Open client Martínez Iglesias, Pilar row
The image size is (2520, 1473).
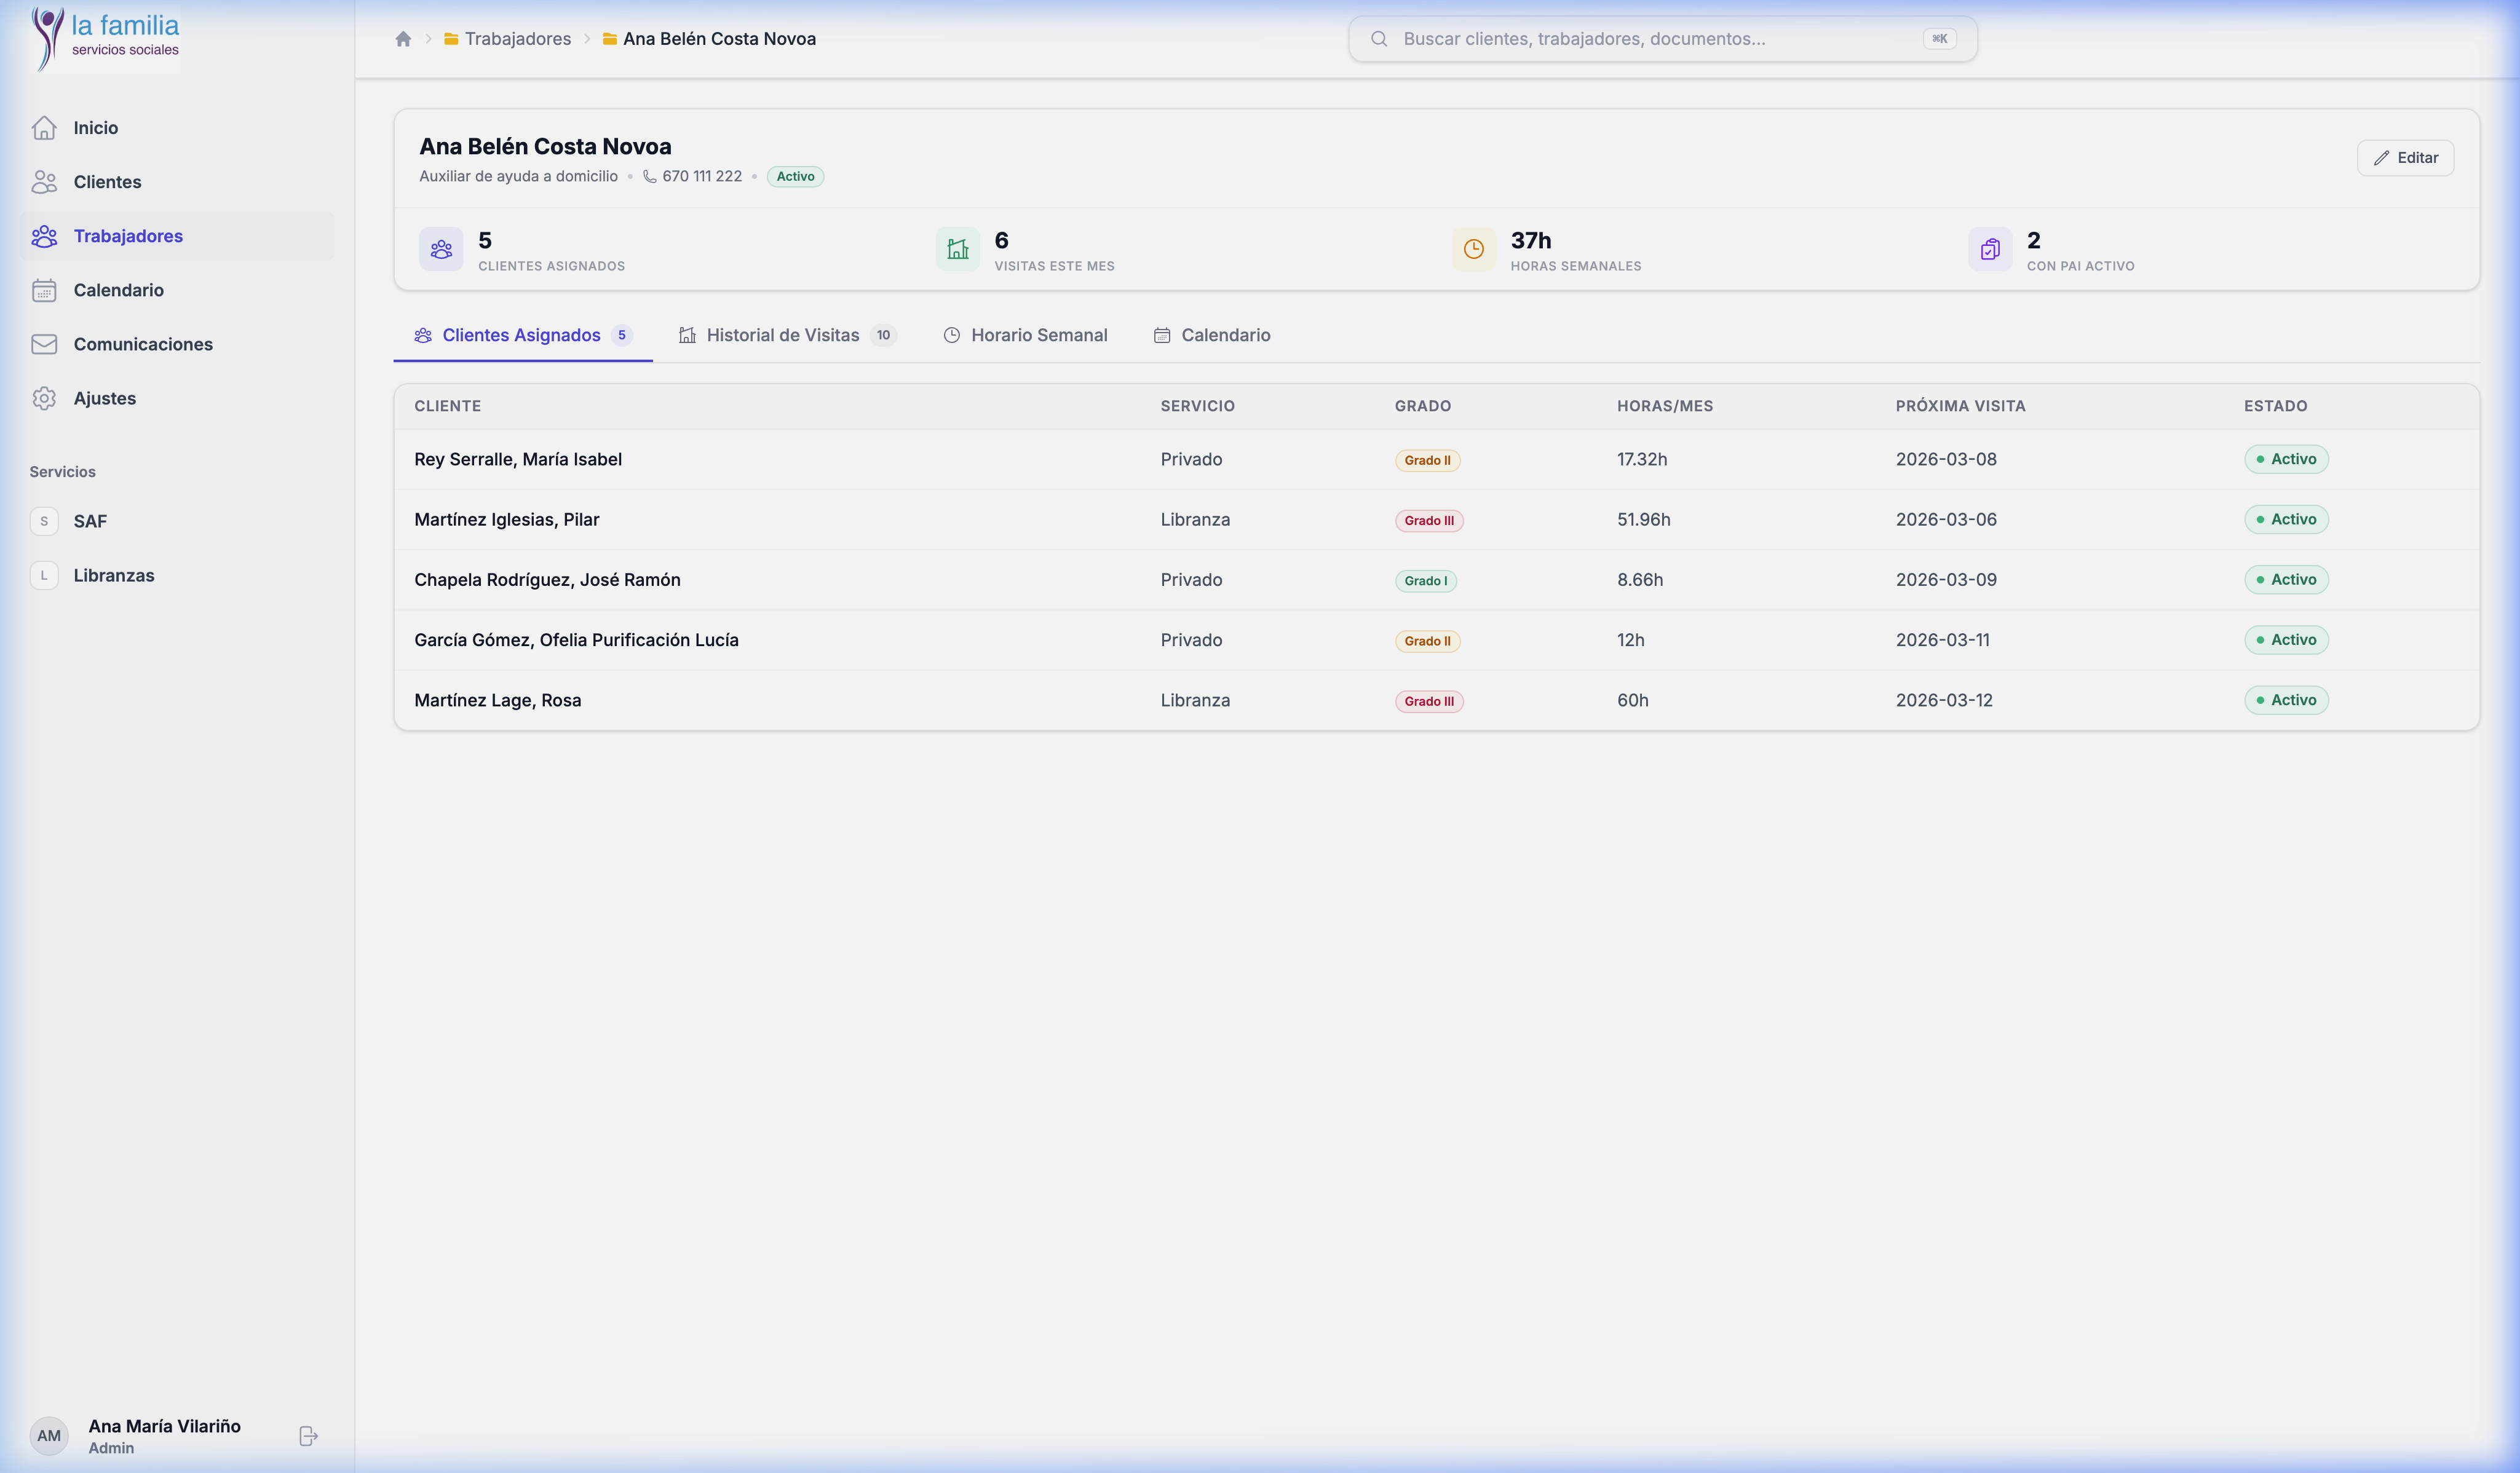pos(506,519)
